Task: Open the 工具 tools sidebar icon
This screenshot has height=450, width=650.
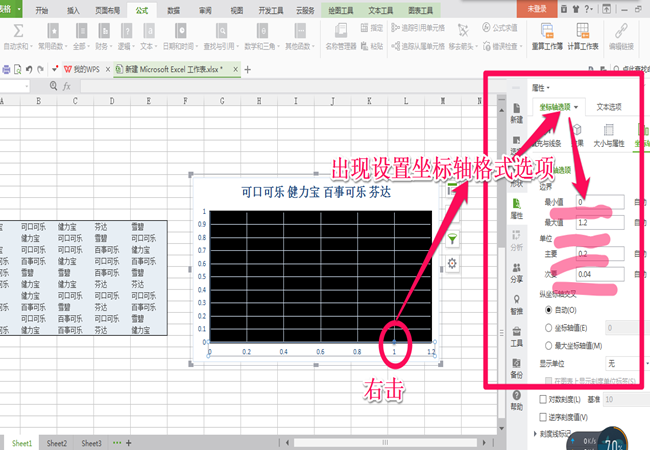Action: click(517, 336)
